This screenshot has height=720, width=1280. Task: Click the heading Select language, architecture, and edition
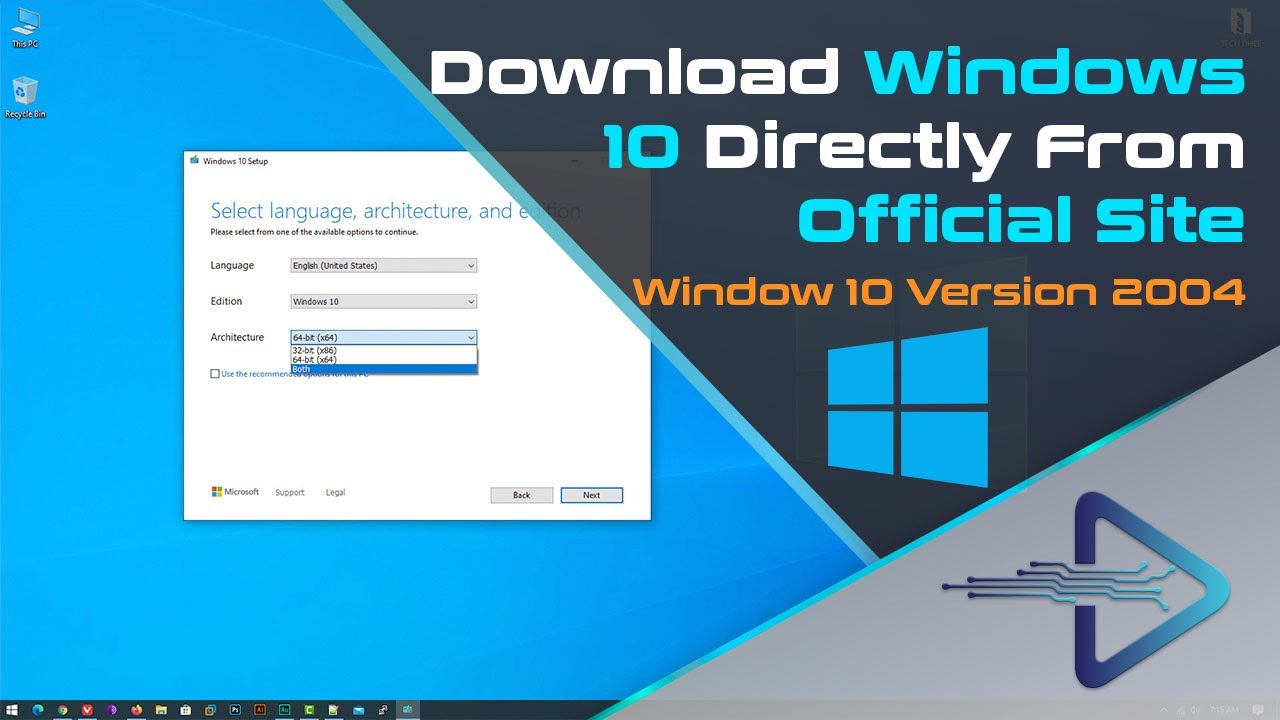[x=395, y=211]
